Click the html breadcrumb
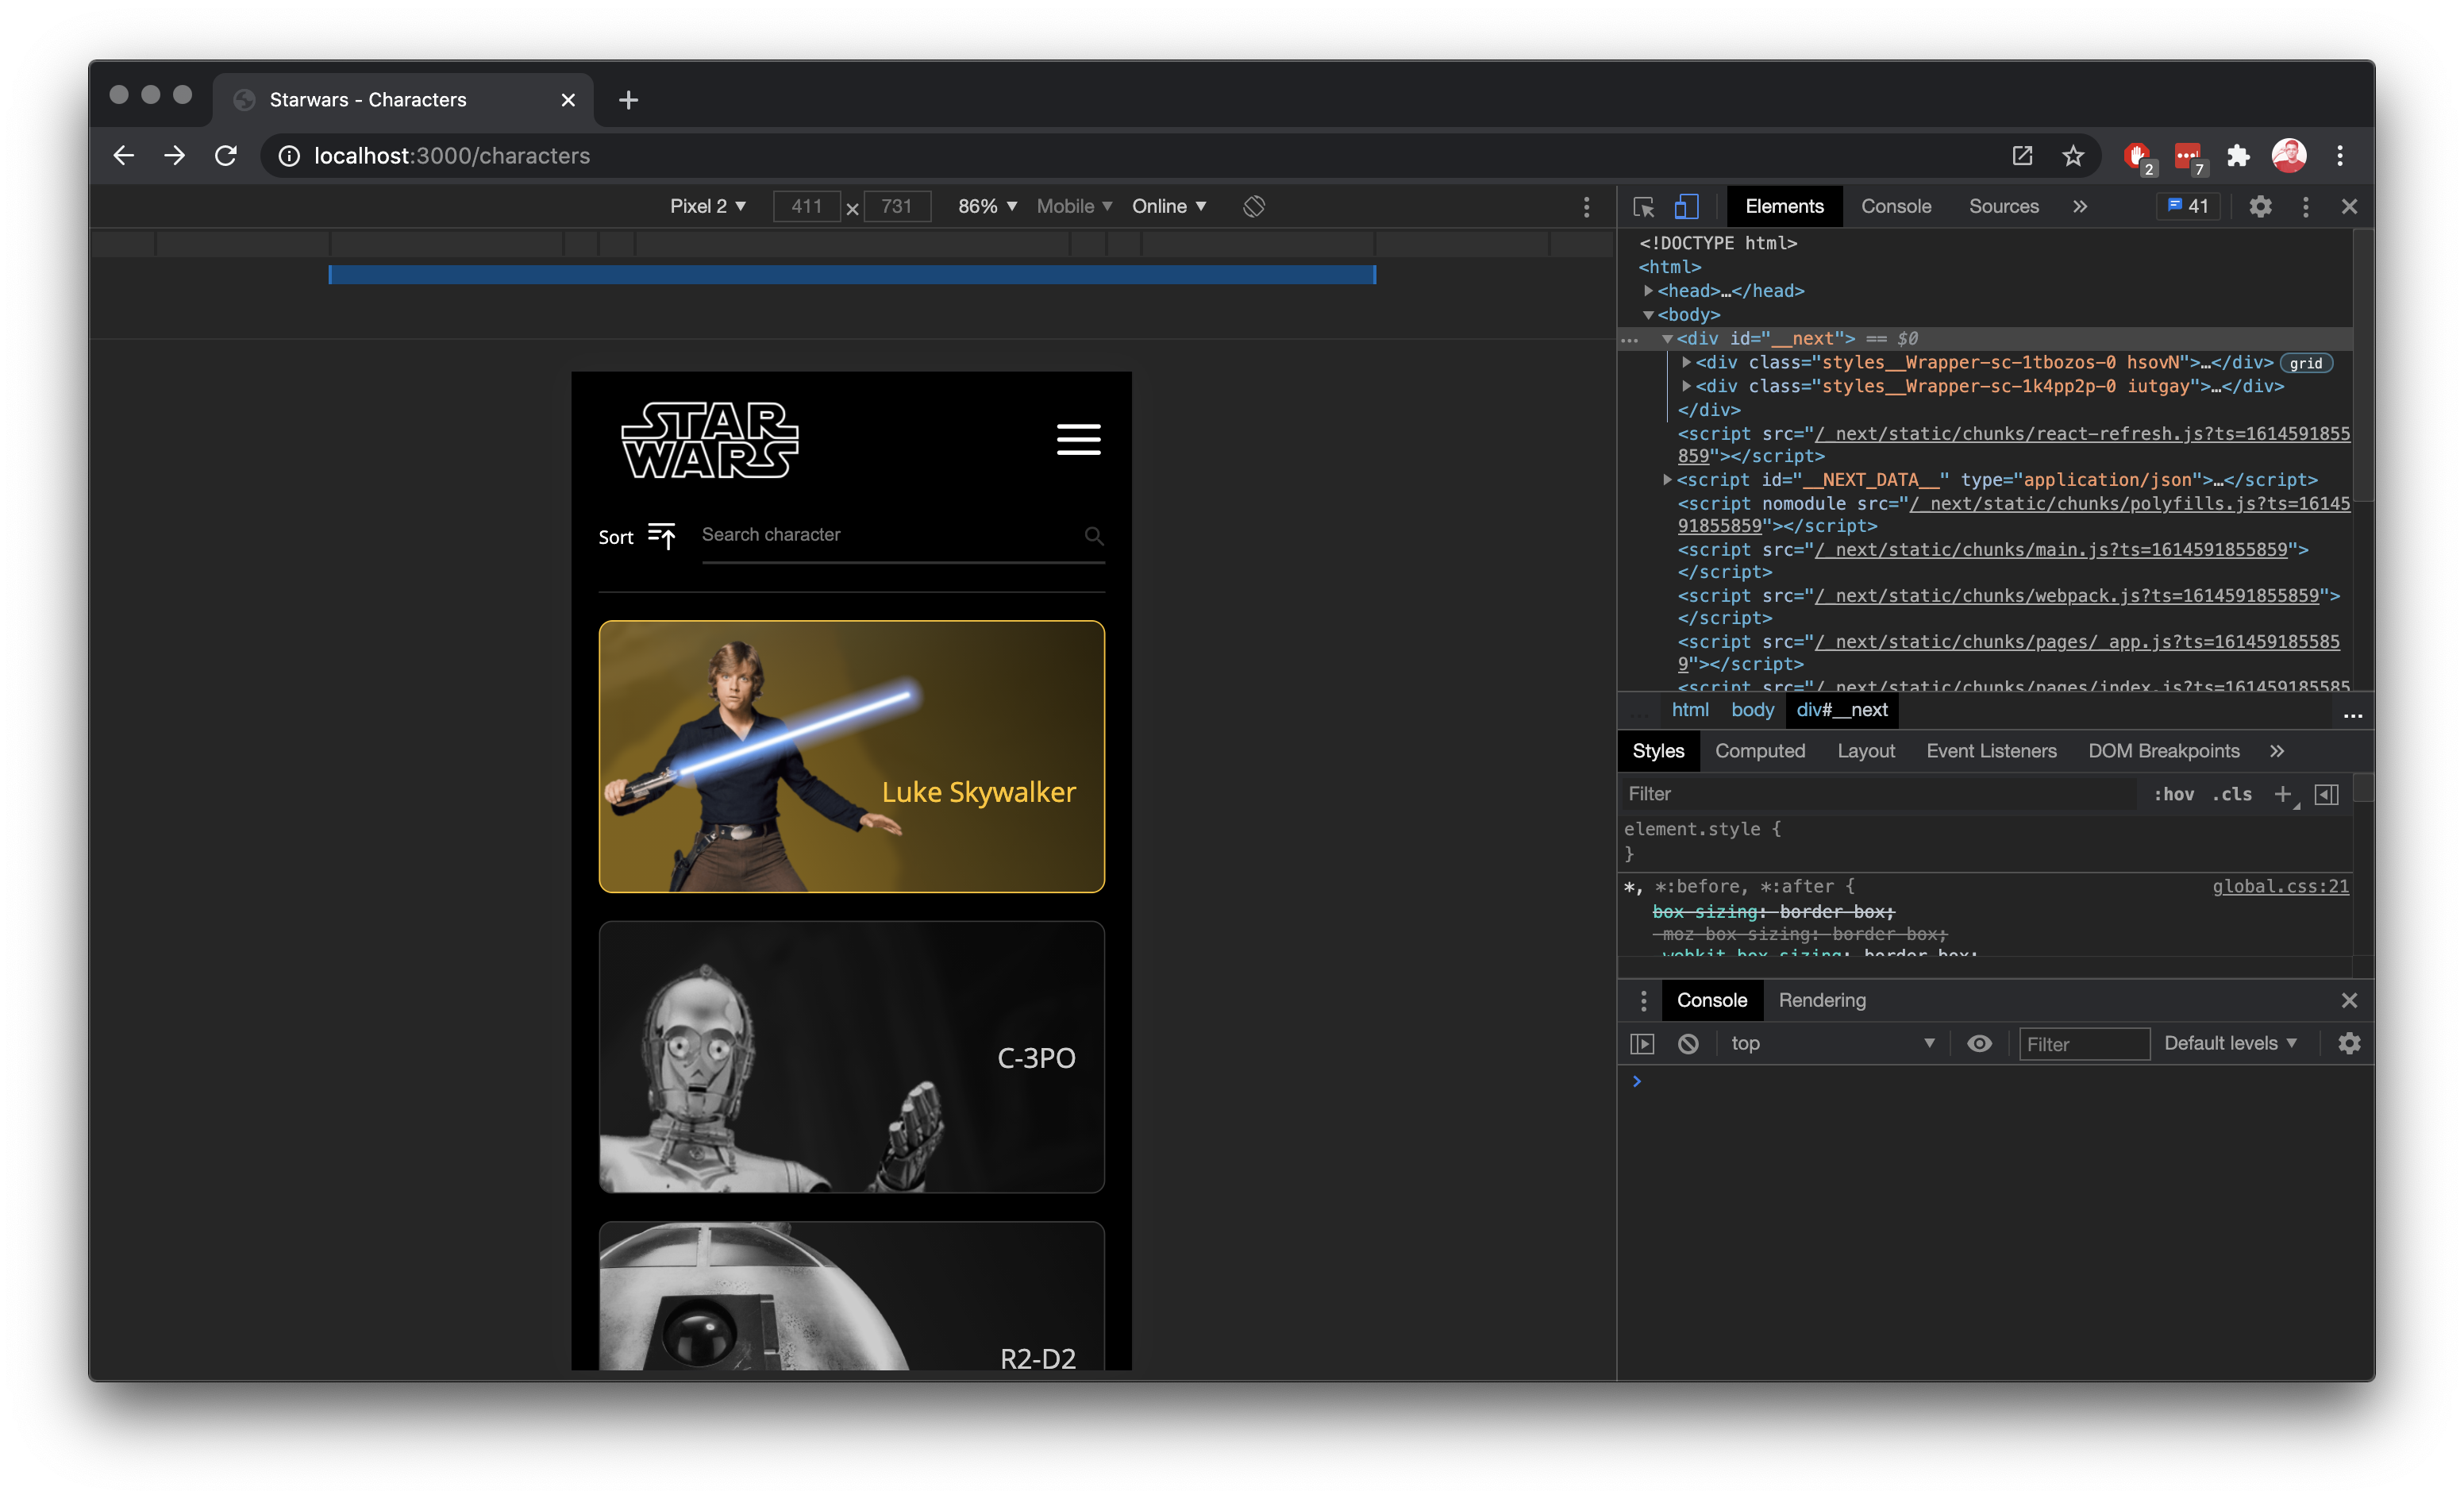 1689,710
